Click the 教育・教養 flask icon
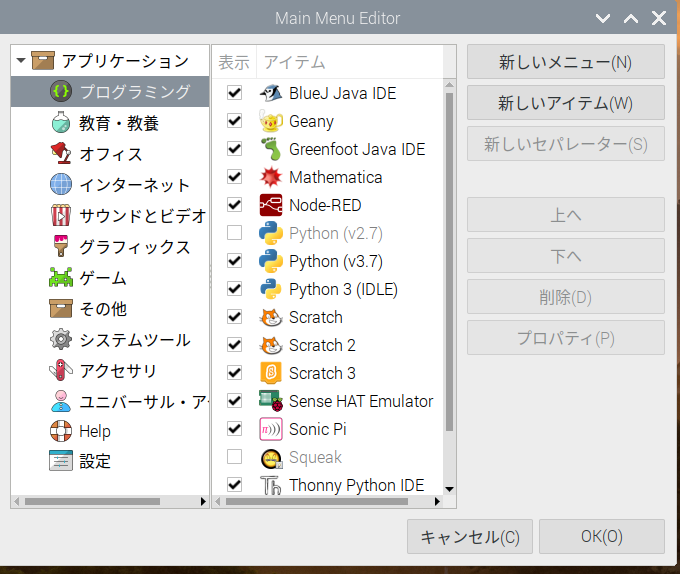The width and height of the screenshot is (680, 574). coord(61,123)
